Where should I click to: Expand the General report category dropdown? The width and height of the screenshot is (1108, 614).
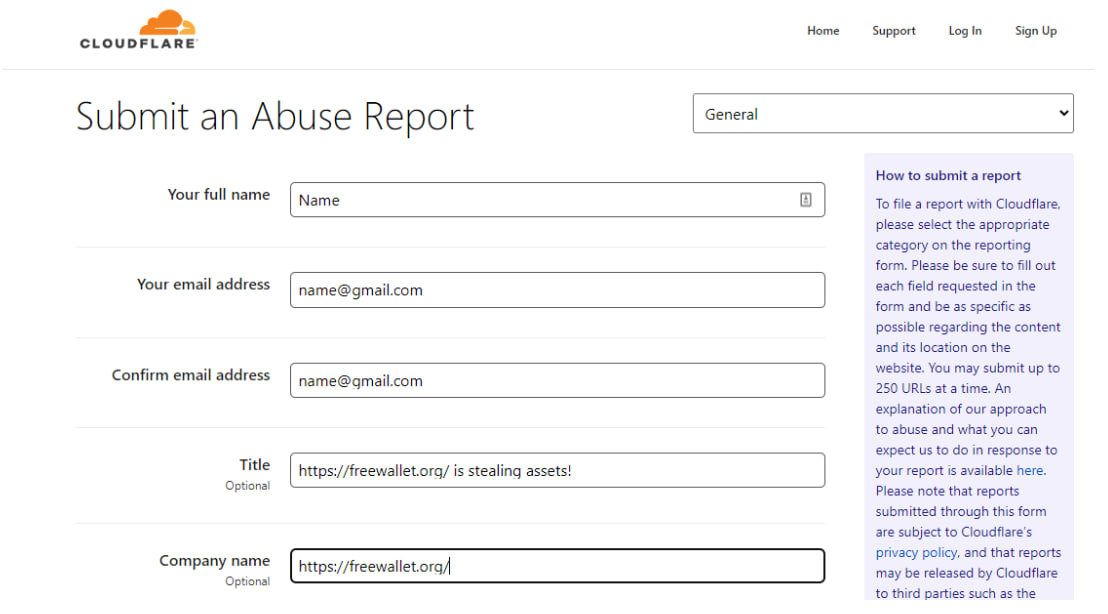tap(883, 114)
